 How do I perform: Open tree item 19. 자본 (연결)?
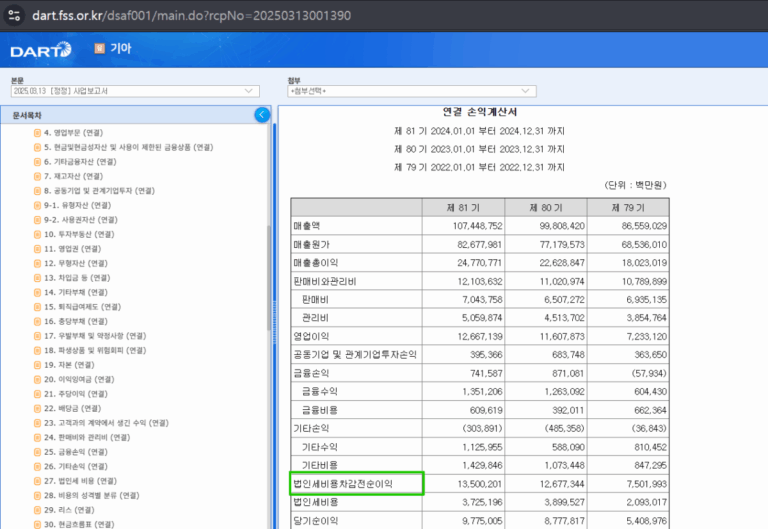69,365
